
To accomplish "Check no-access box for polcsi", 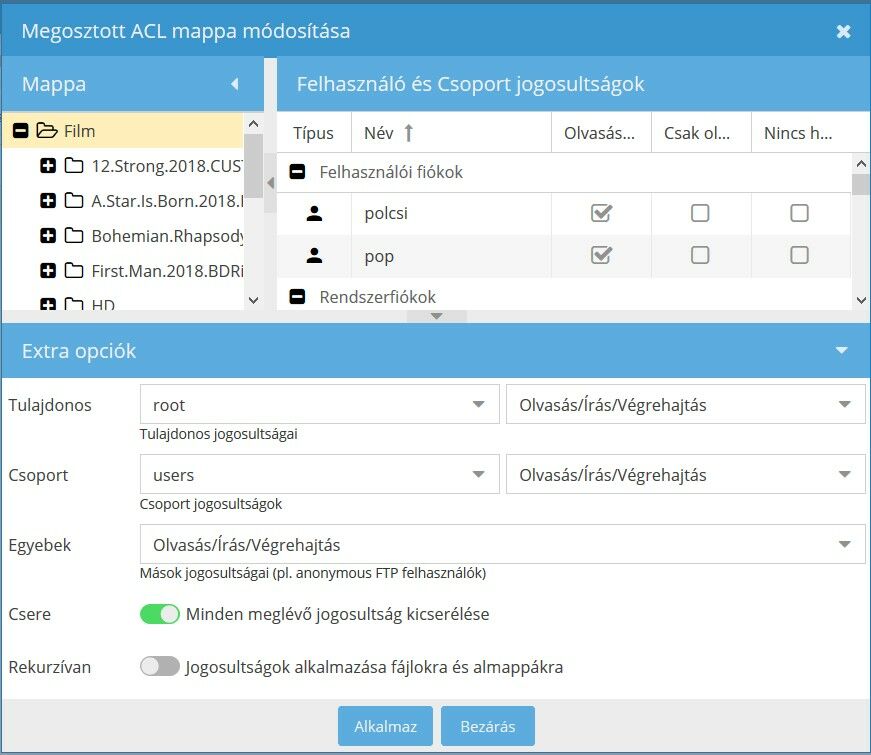I will click(799, 213).
